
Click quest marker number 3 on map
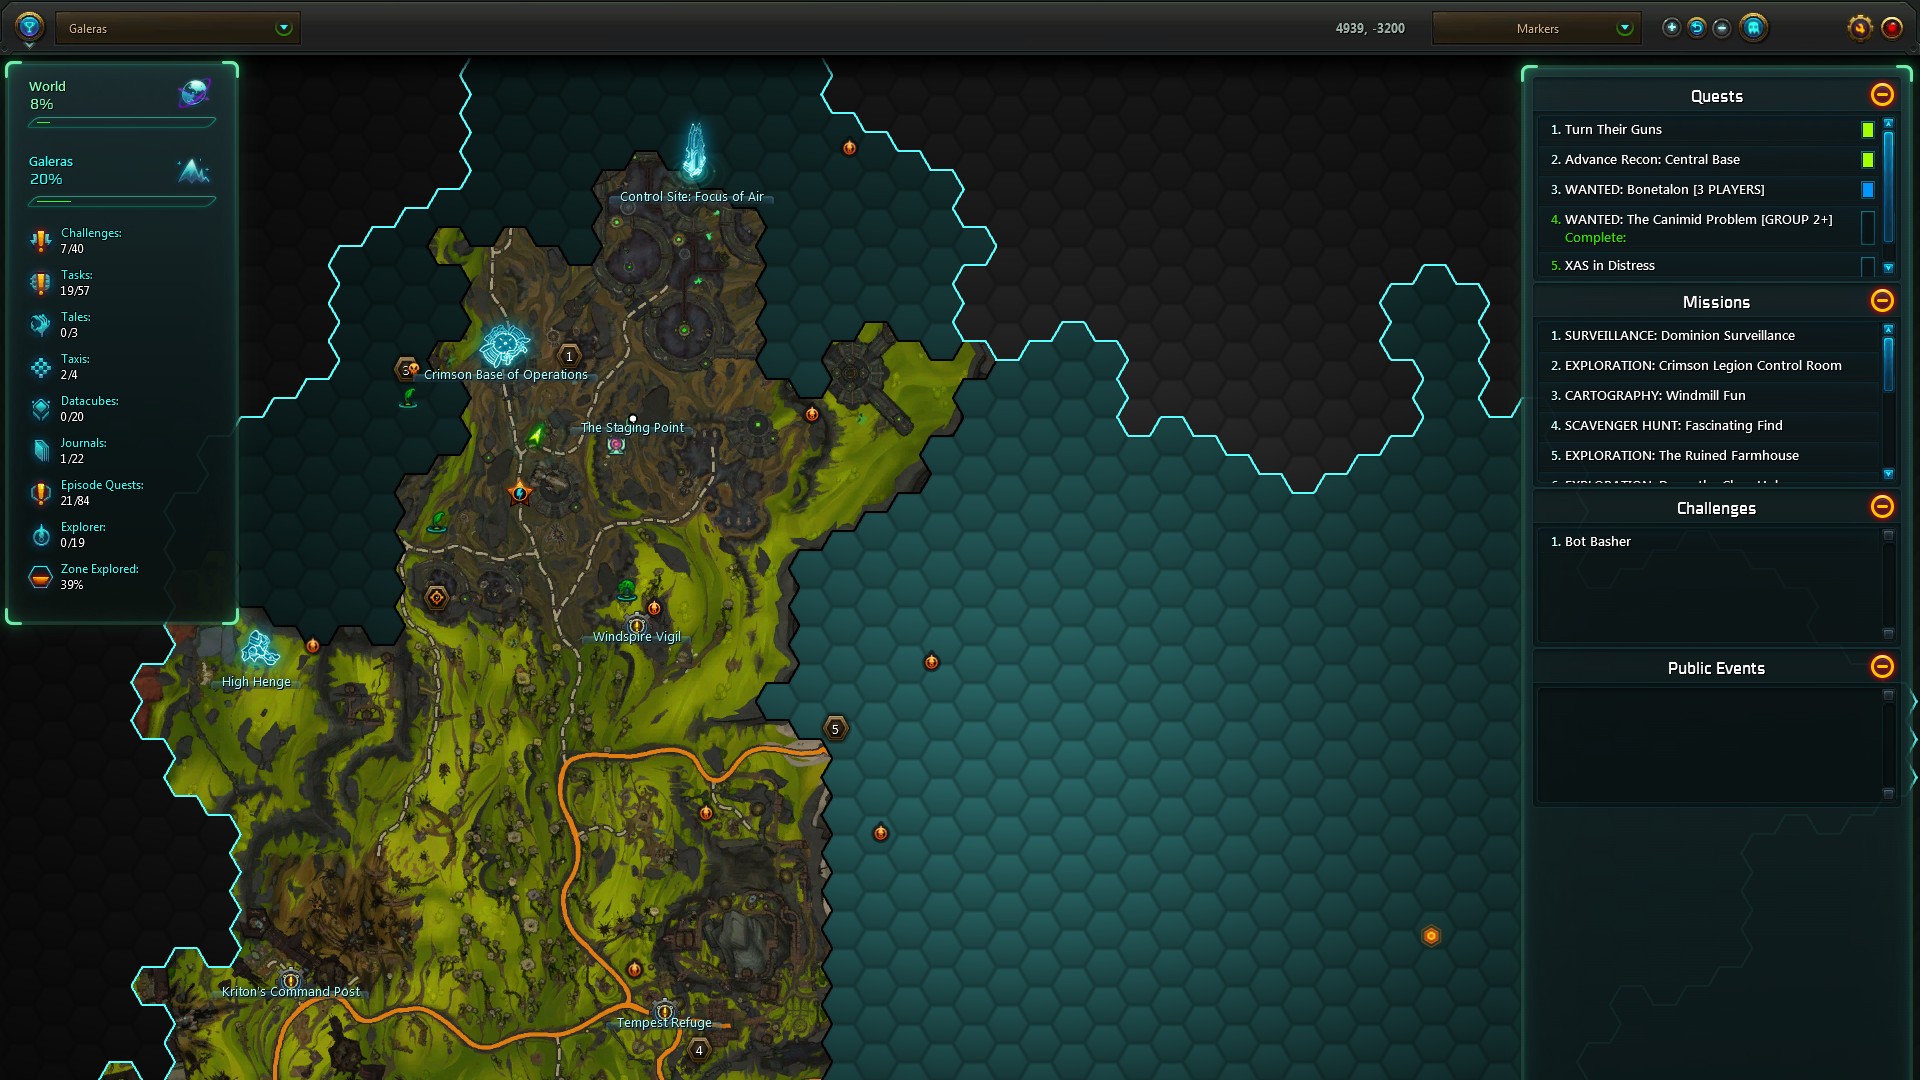406,370
